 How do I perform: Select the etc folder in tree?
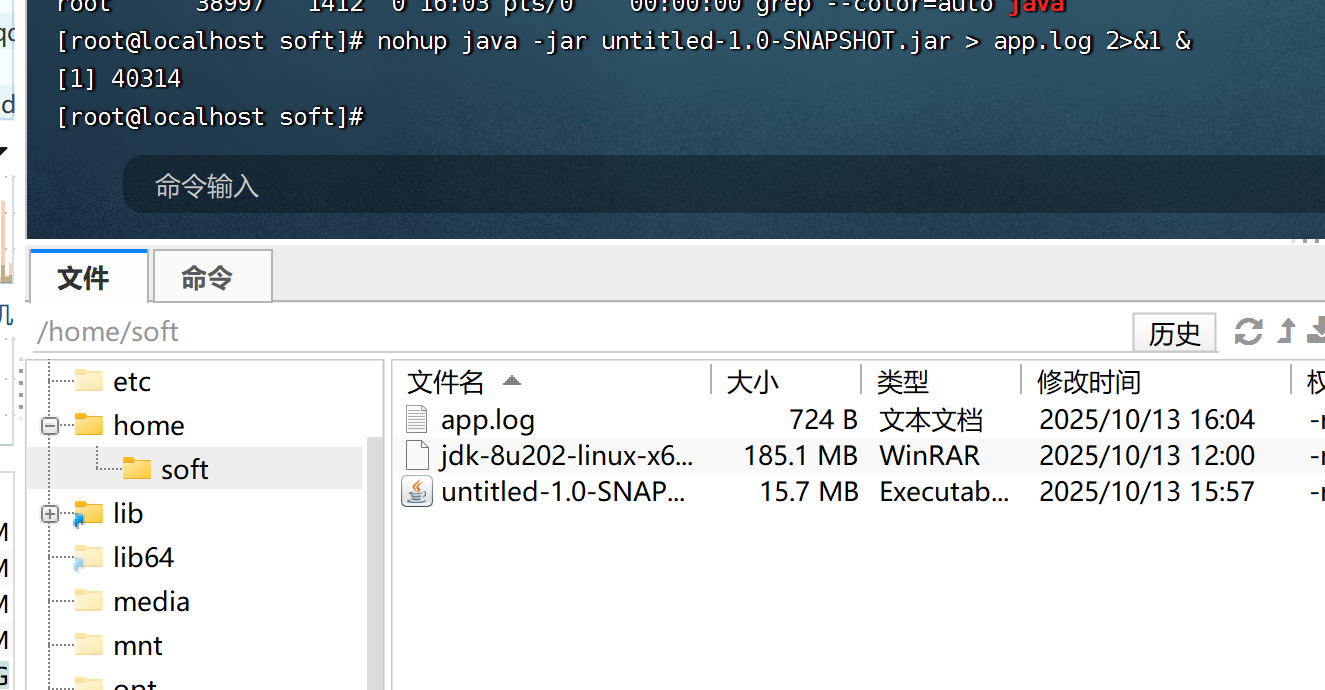point(132,382)
